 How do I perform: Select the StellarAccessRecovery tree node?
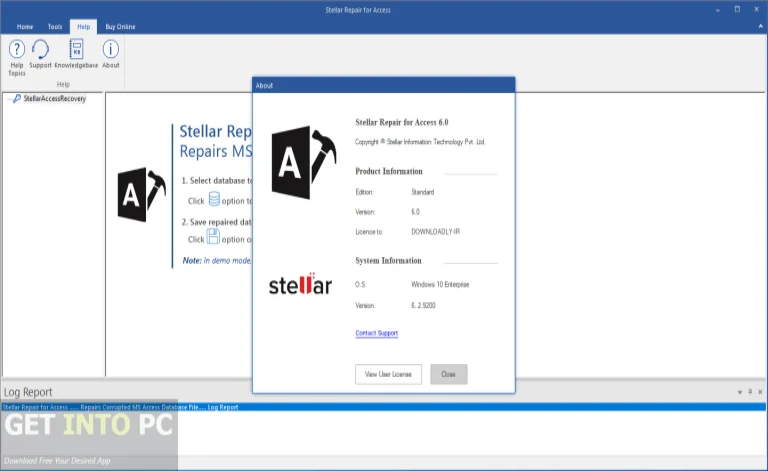[54, 98]
